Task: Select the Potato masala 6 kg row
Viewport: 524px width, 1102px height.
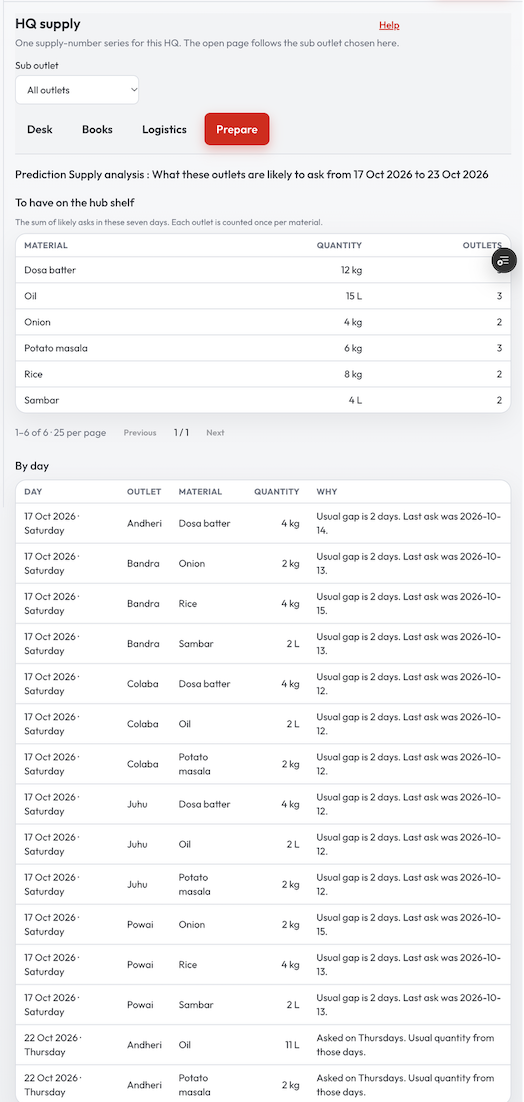Action: 263,348
